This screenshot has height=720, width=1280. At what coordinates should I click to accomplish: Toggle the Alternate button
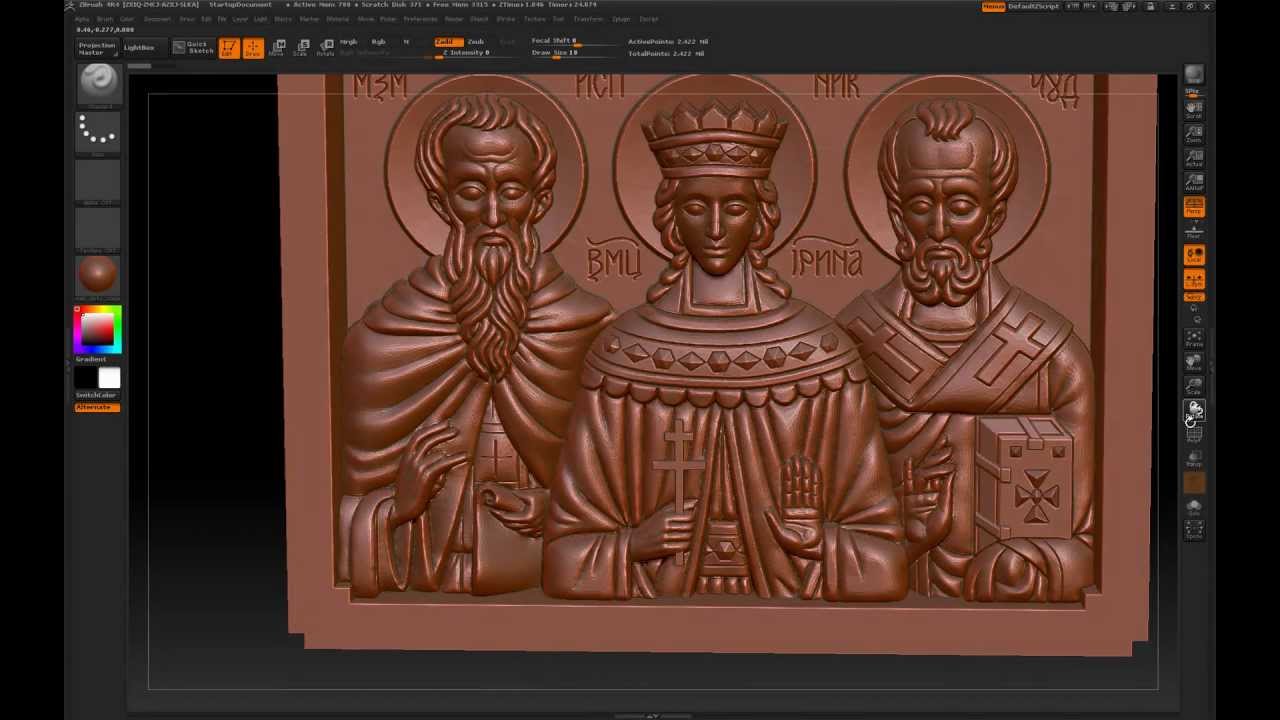click(96, 407)
